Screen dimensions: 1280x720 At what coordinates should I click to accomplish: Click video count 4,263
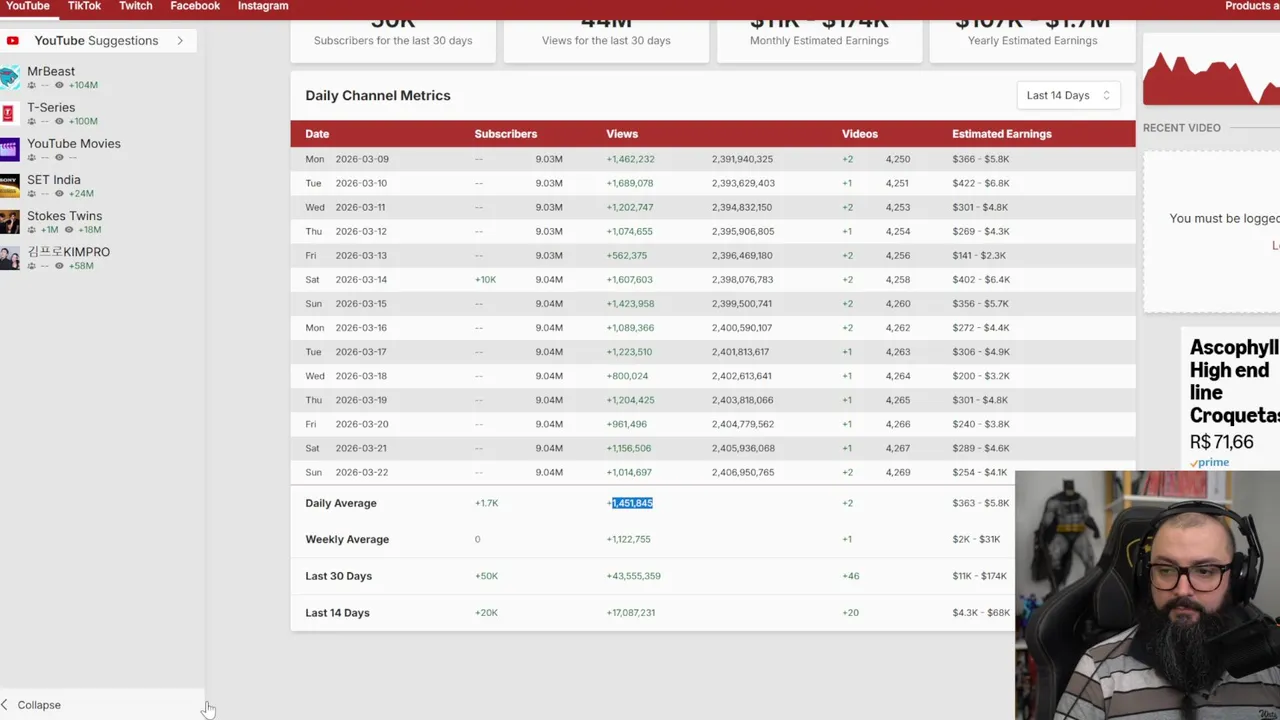(x=898, y=352)
